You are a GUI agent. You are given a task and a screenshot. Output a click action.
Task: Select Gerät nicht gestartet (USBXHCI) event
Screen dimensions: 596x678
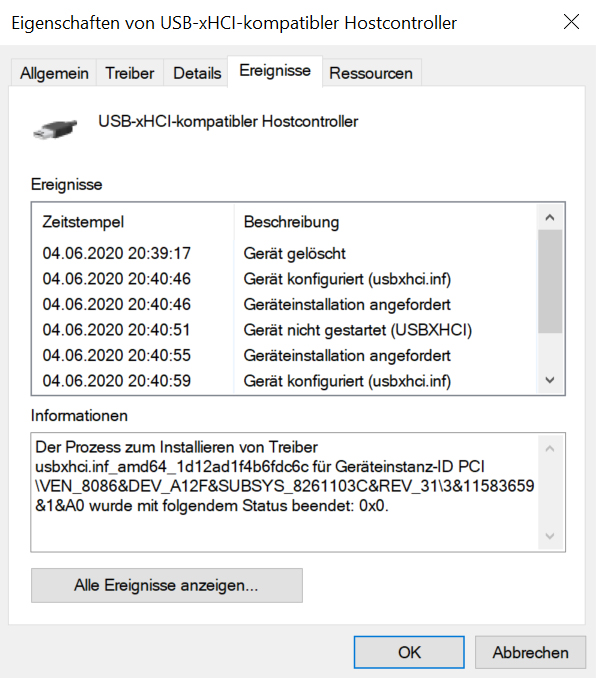pos(284,330)
